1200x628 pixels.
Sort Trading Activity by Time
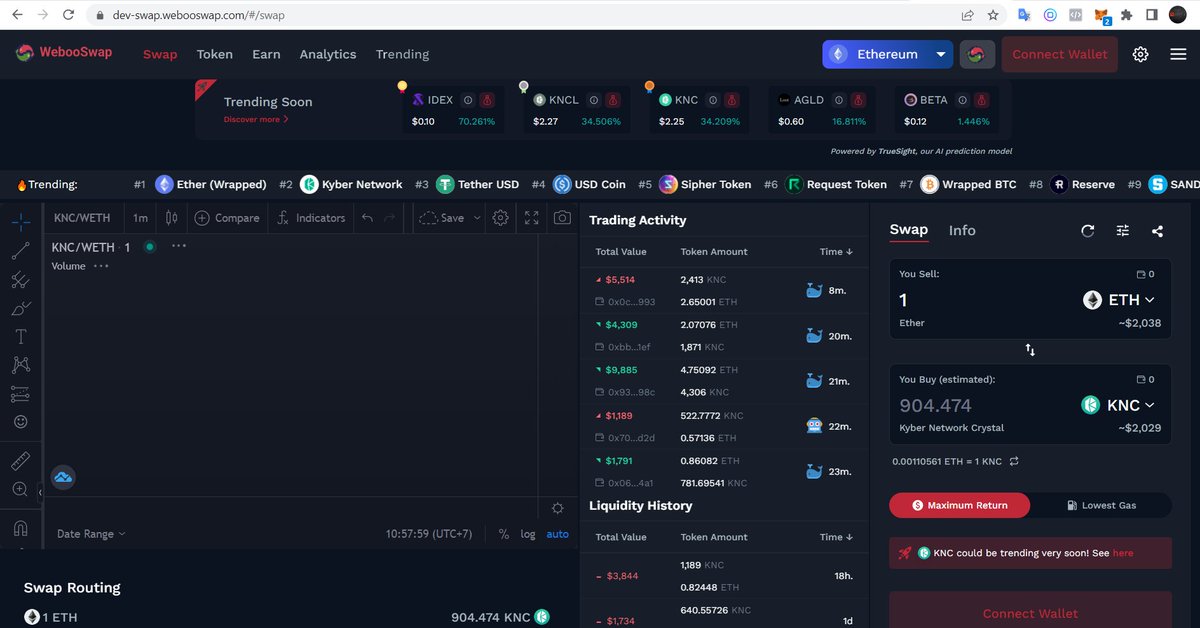click(x=837, y=252)
